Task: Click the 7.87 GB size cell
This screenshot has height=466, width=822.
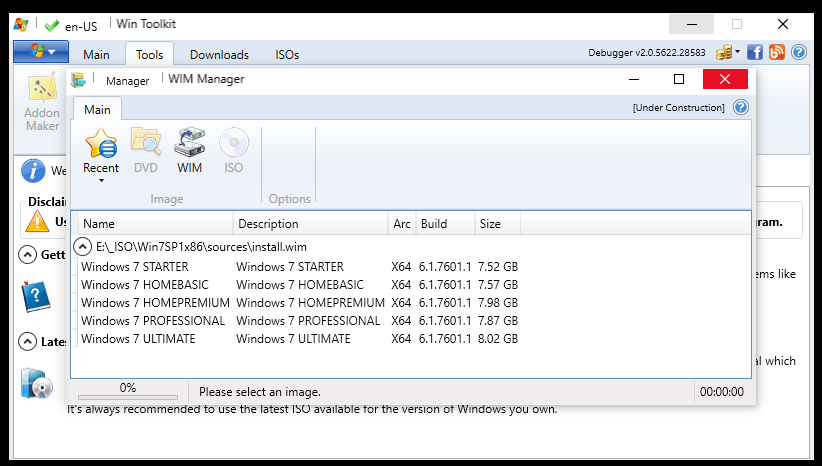Action: coord(497,320)
